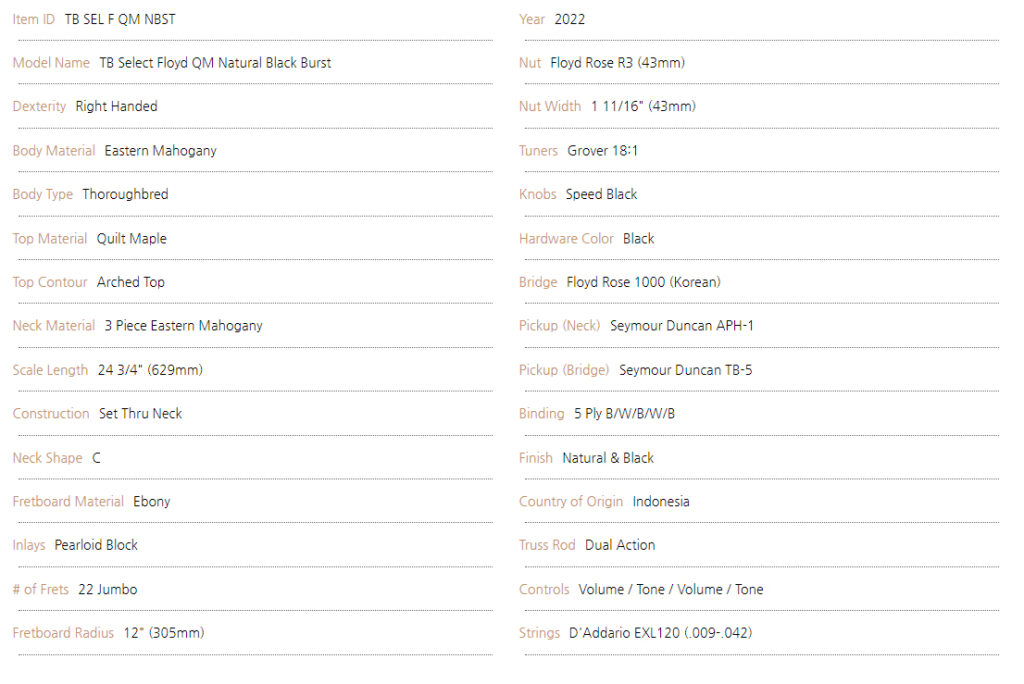The image size is (1024, 684).
Task: Select the D'Addario EXL120 strings value
Action: click(x=660, y=633)
